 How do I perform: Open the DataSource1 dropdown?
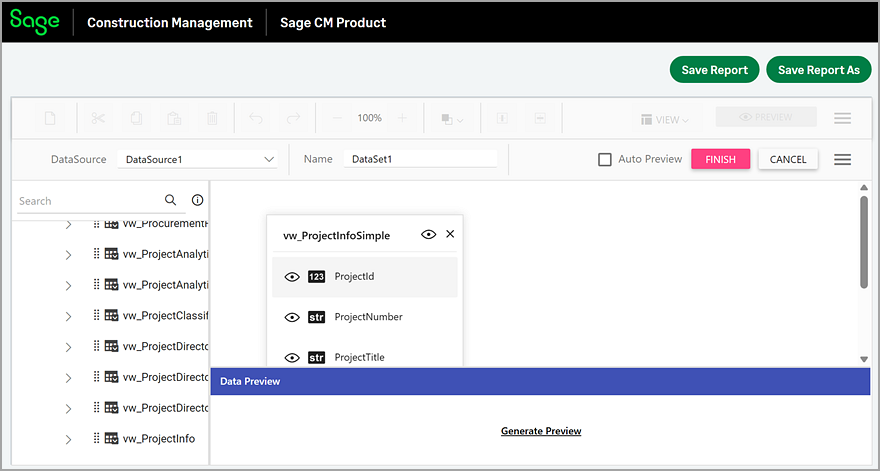point(198,159)
